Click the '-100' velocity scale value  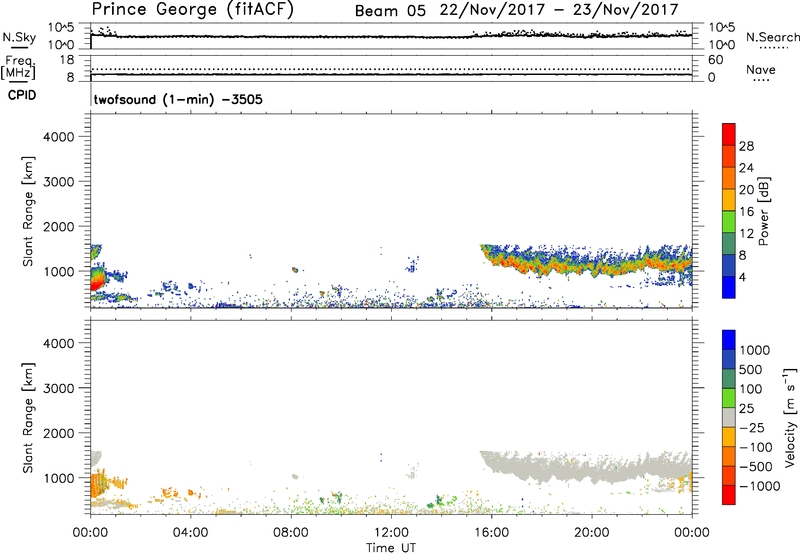756,447
